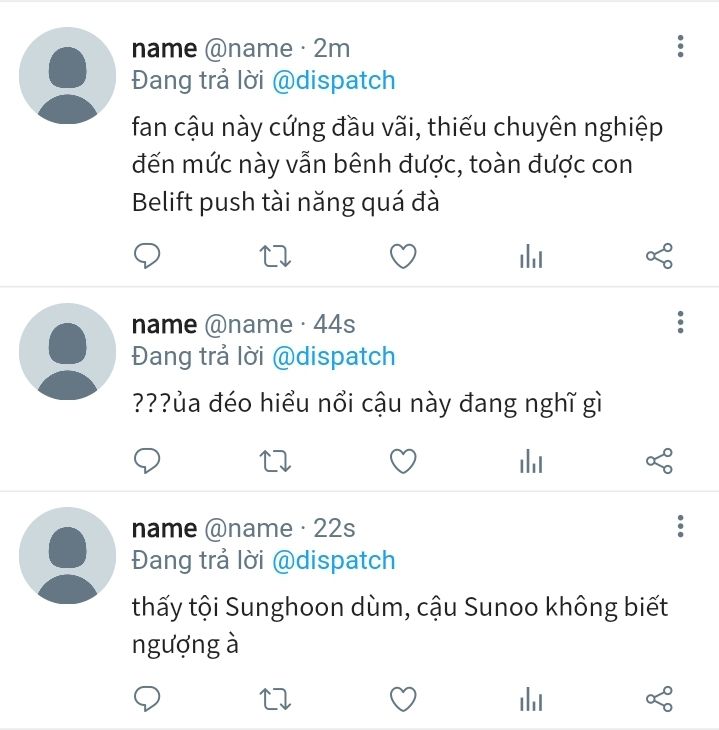Image resolution: width=719 pixels, height=730 pixels.
Task: Retweet the tweet posted 44s ago
Action: pyautogui.click(x=275, y=461)
